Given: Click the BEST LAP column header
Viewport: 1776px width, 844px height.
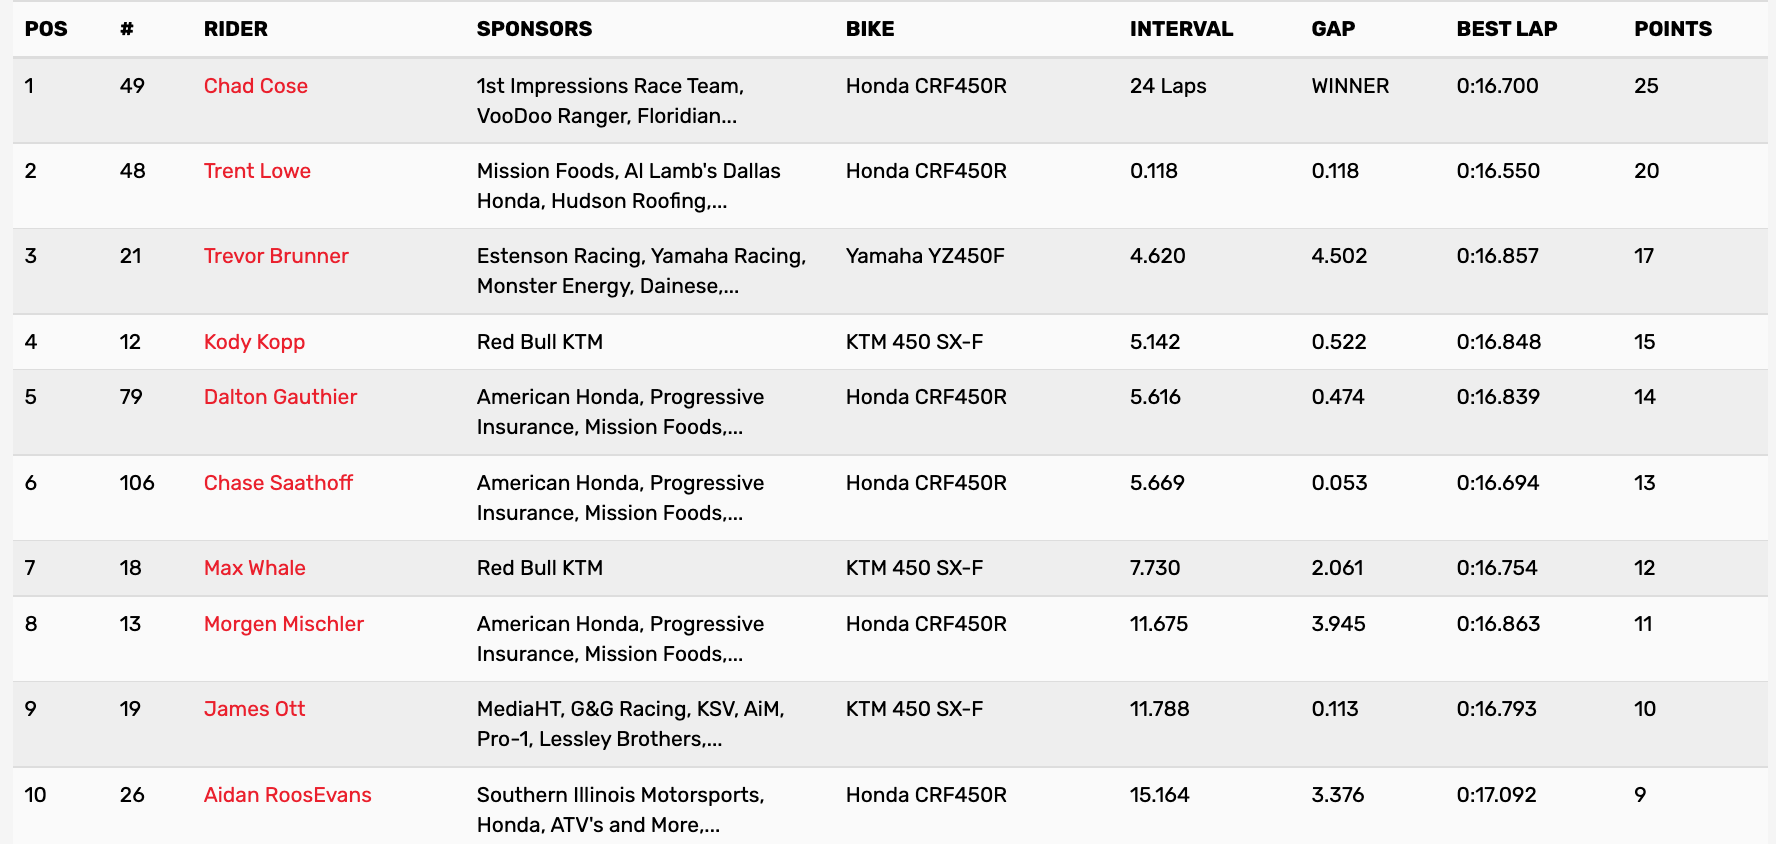Looking at the screenshot, I should click(x=1506, y=29).
